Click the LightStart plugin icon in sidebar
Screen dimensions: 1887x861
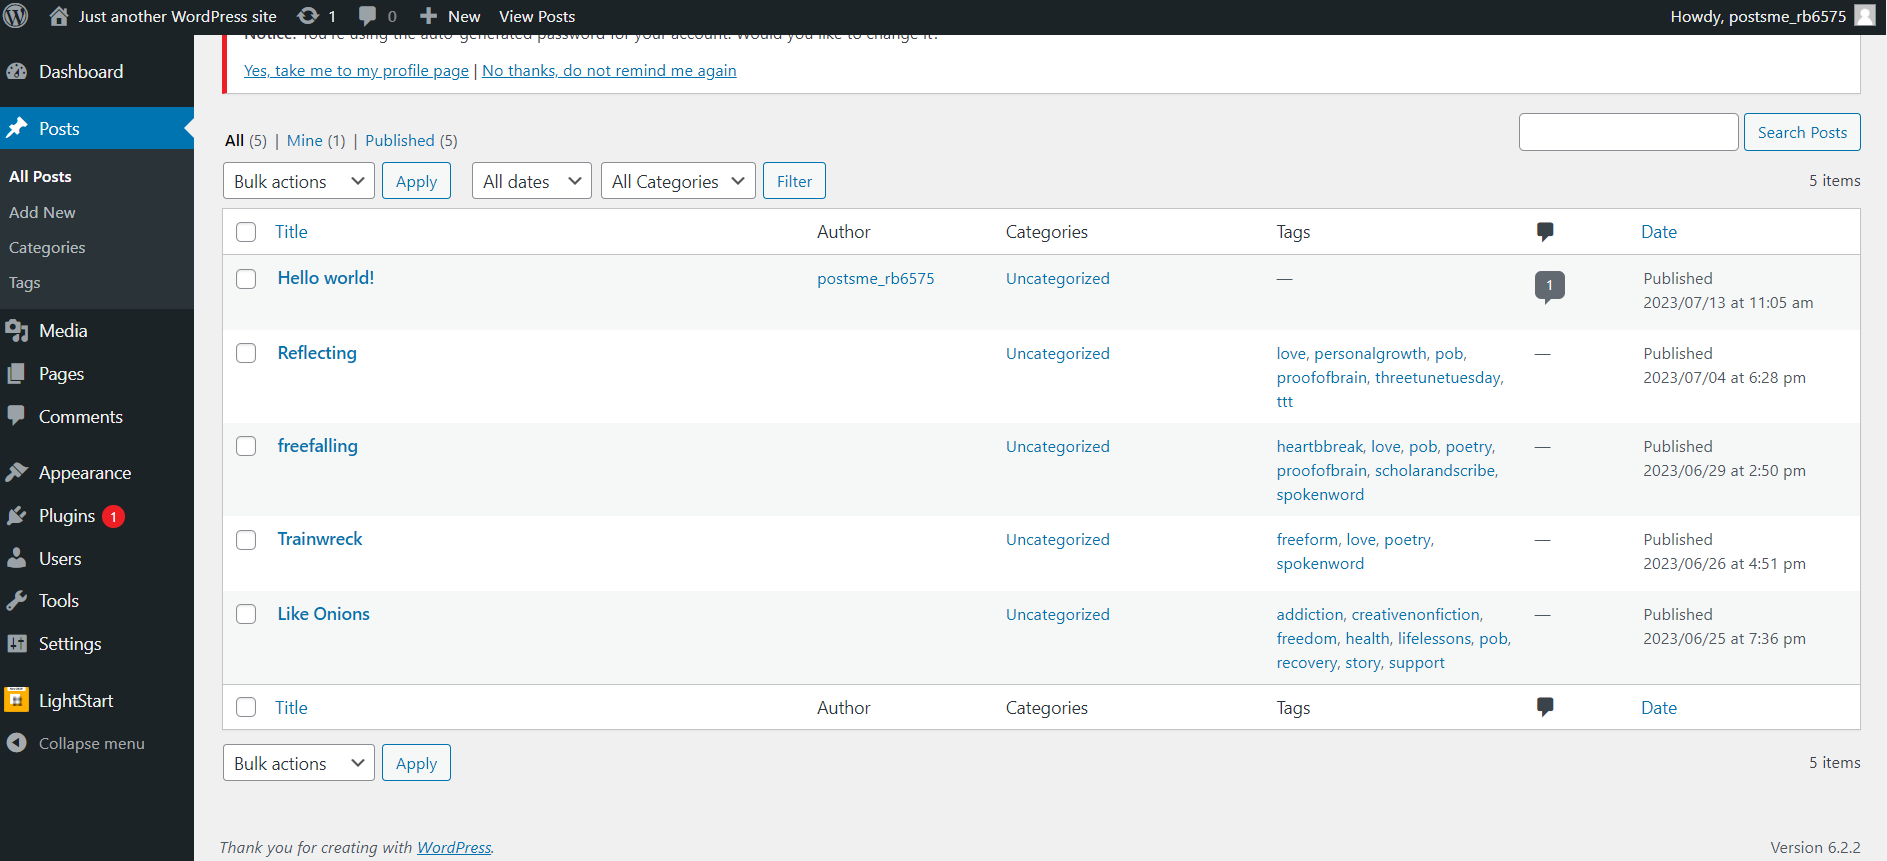pyautogui.click(x=17, y=700)
